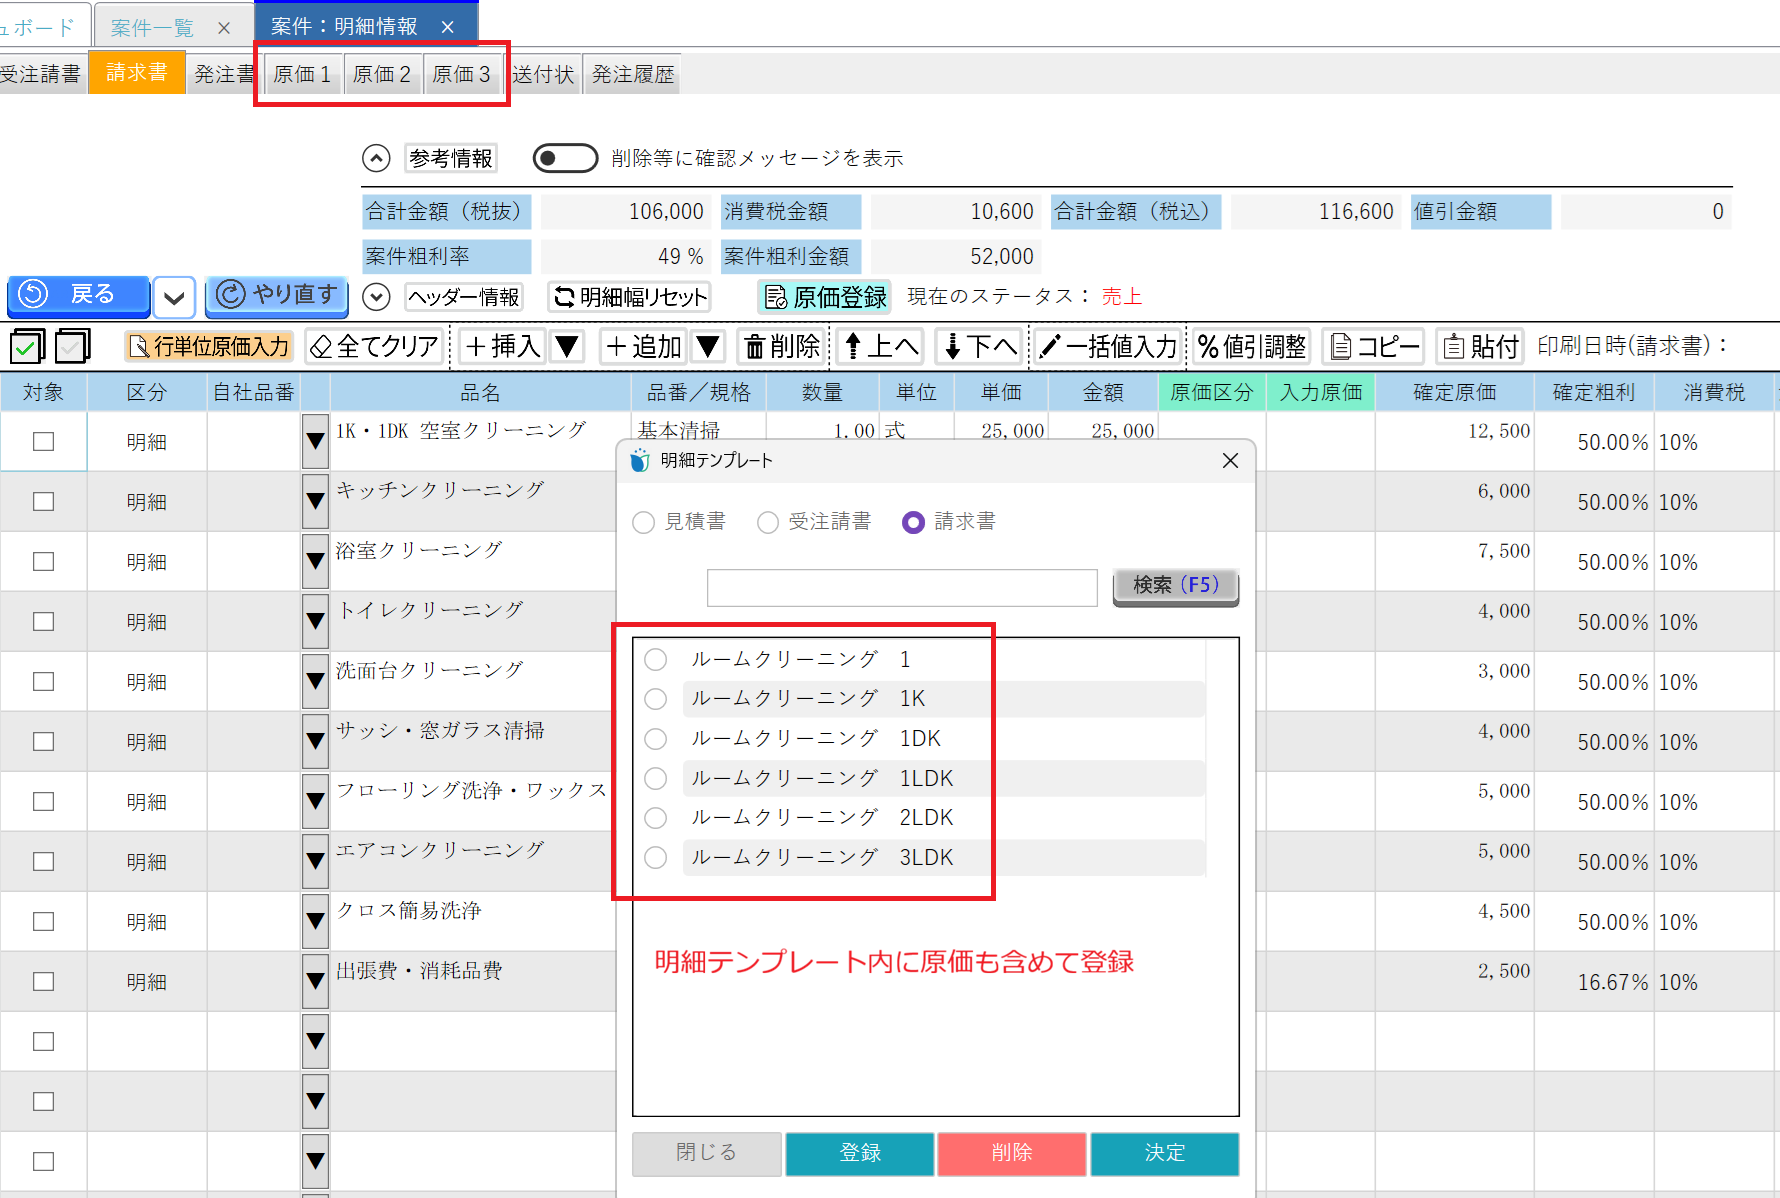The width and height of the screenshot is (1780, 1198).
Task: Click the 登録 register button
Action: click(860, 1153)
